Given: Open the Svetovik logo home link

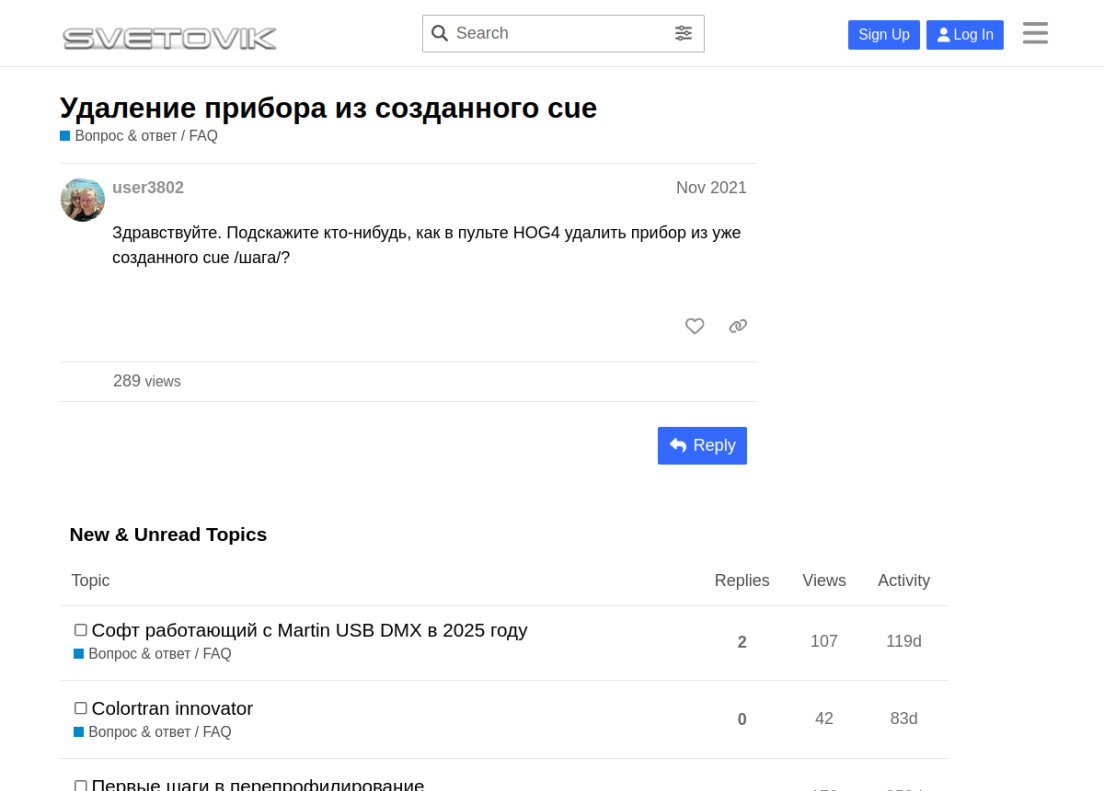Looking at the screenshot, I should [169, 37].
